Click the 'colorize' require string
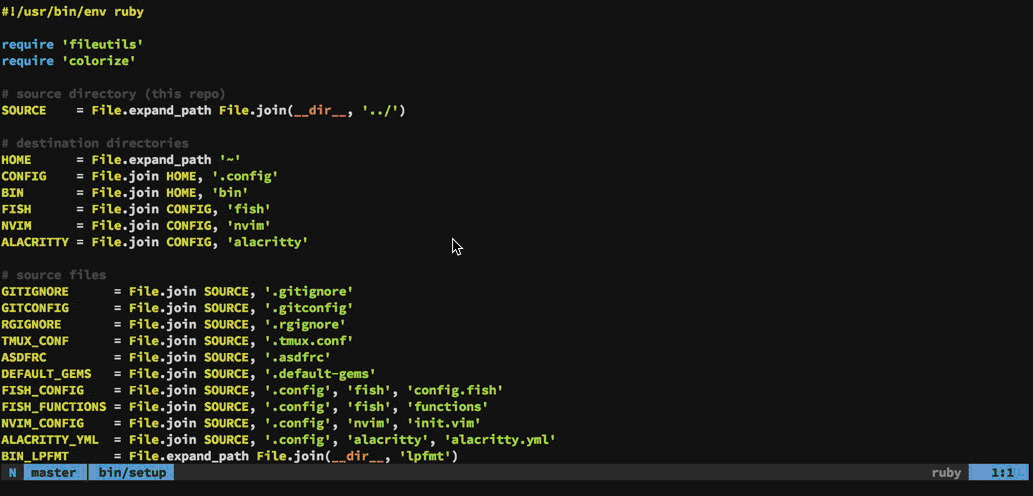Screen dimensions: 1033x496 pos(99,61)
